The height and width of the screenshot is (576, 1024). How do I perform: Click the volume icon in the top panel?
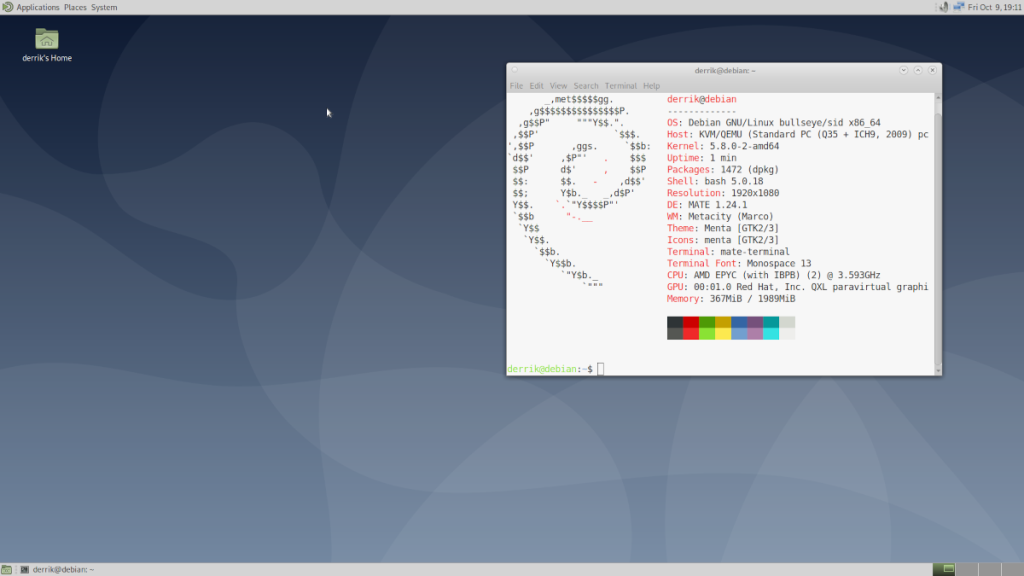pos(943,6)
